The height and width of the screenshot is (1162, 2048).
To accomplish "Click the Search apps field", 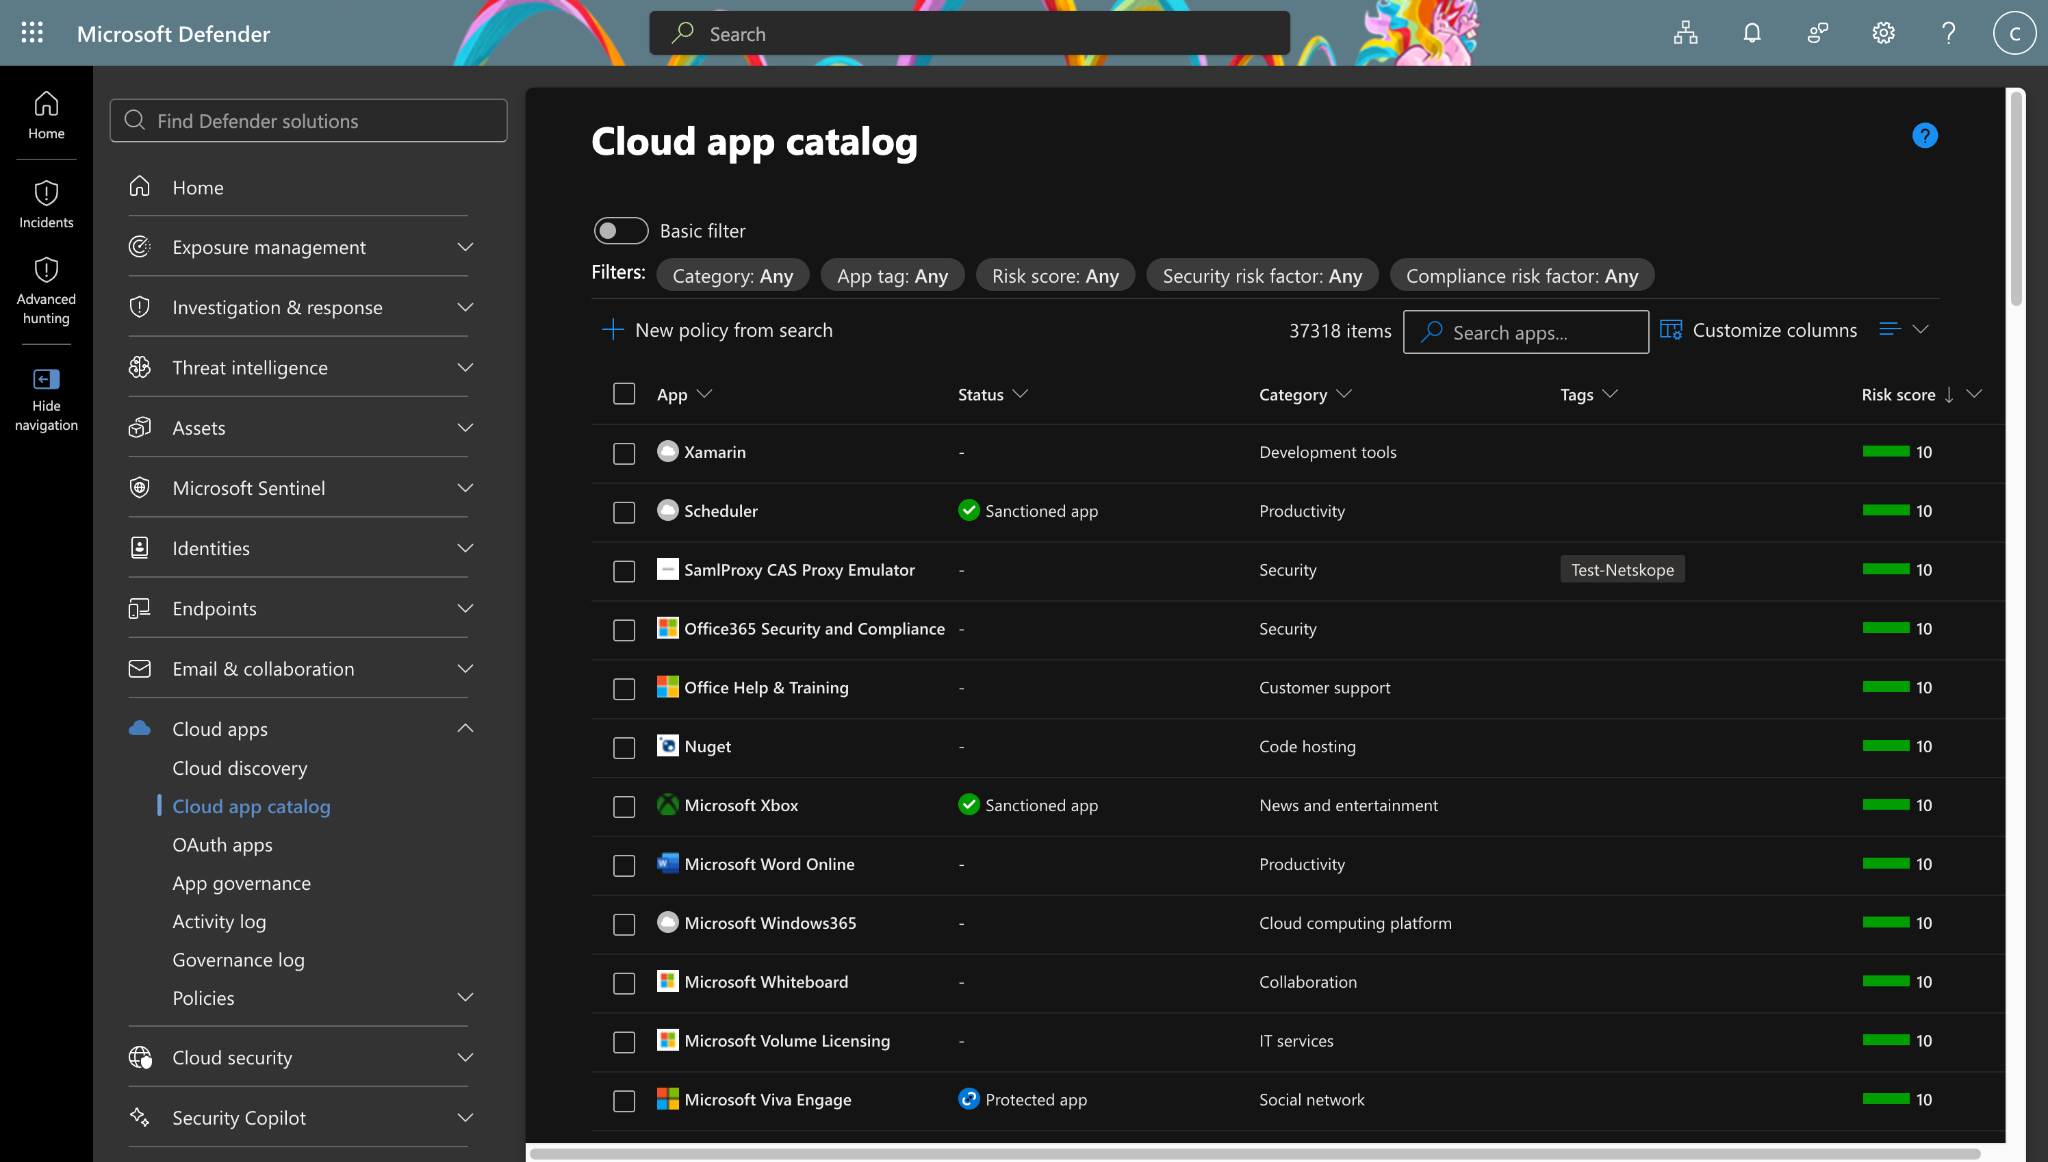I will (x=1526, y=332).
